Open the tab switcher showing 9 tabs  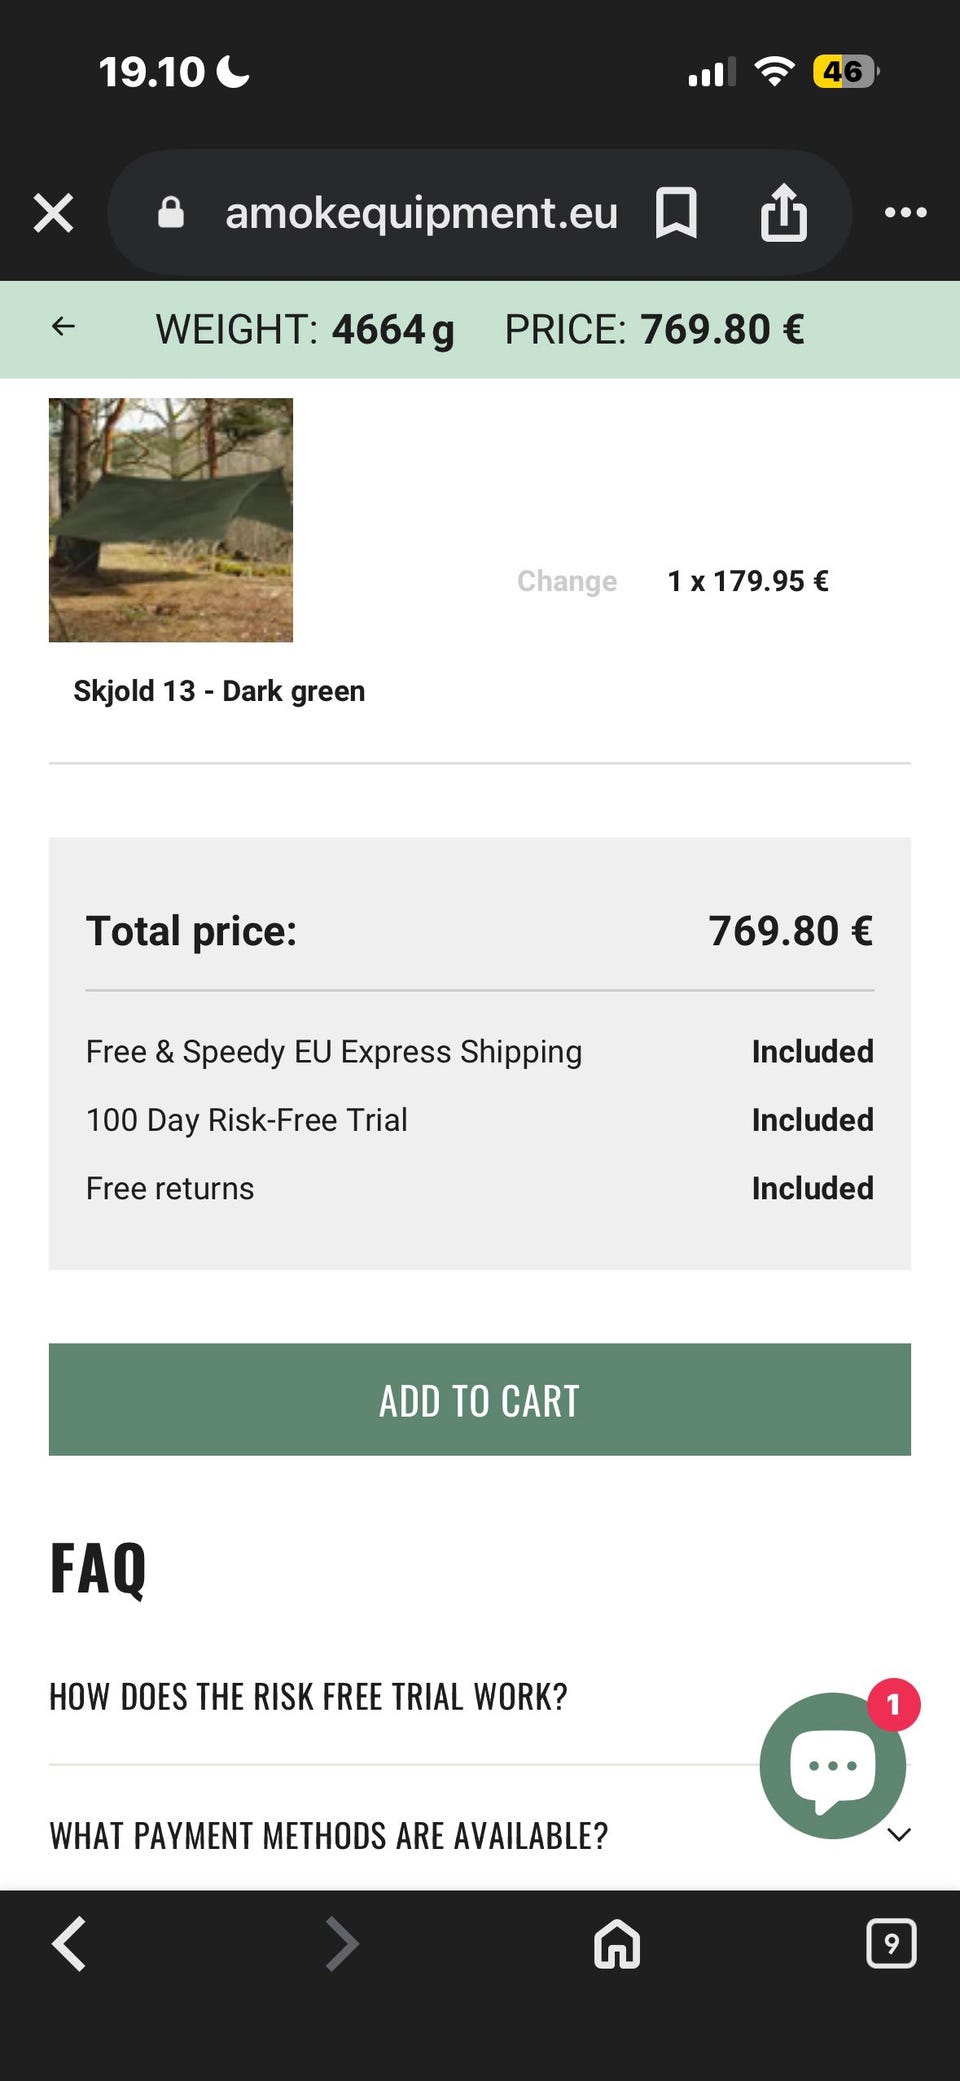(x=890, y=1944)
